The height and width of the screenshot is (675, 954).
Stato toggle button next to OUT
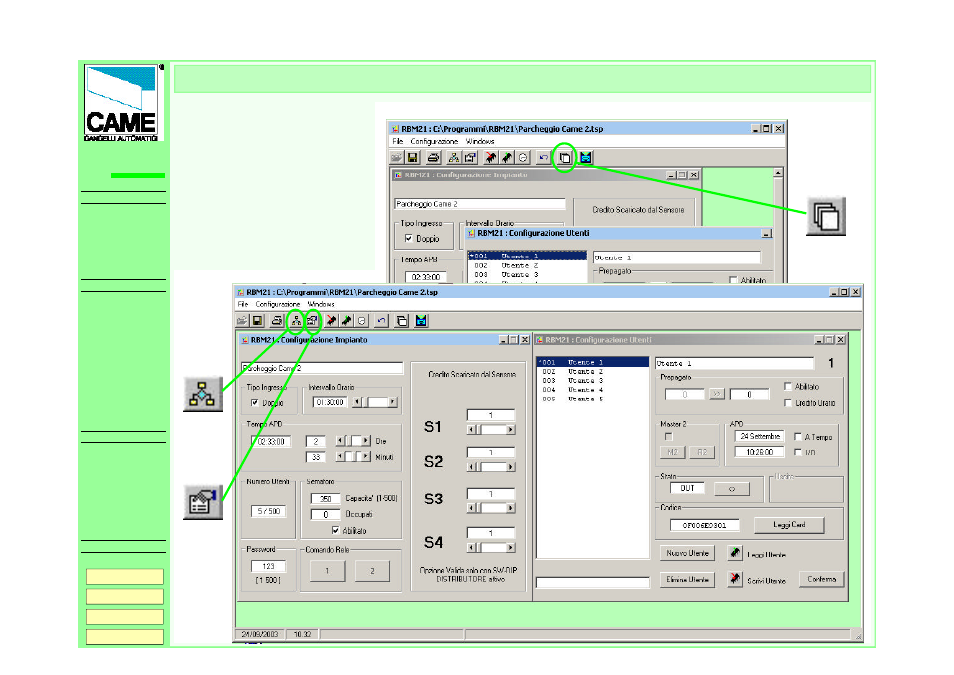coord(731,488)
